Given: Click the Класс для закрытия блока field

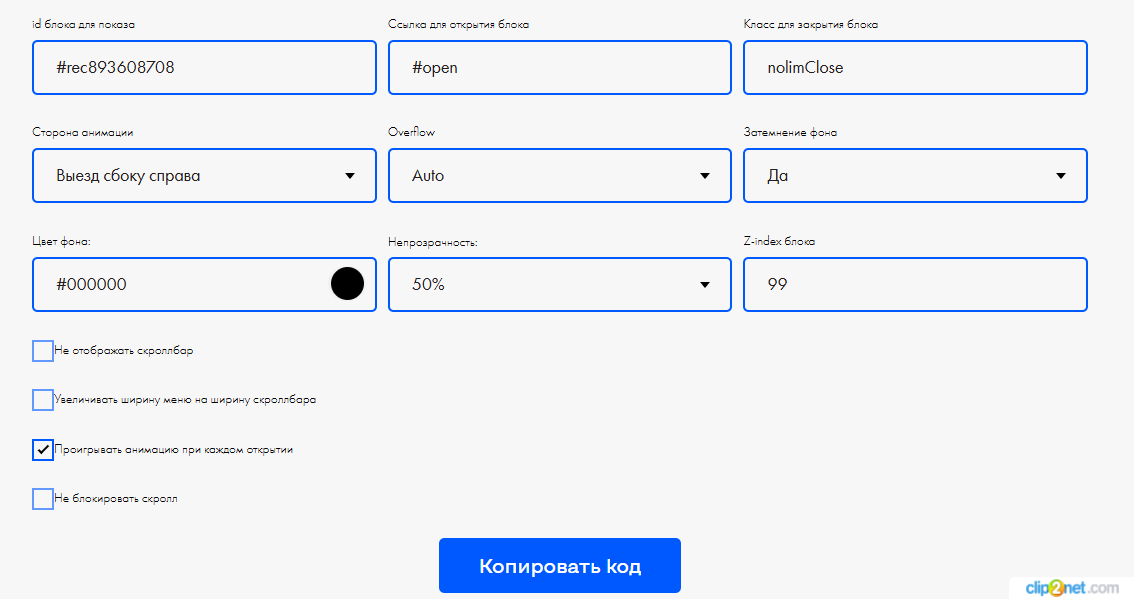Looking at the screenshot, I should coord(915,68).
